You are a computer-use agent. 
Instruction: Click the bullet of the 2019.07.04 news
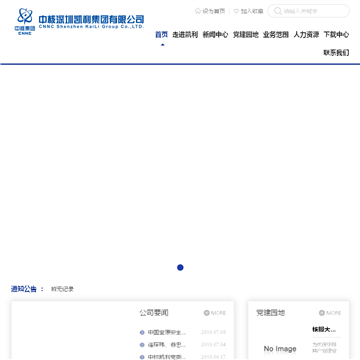pyautogui.click(x=142, y=345)
